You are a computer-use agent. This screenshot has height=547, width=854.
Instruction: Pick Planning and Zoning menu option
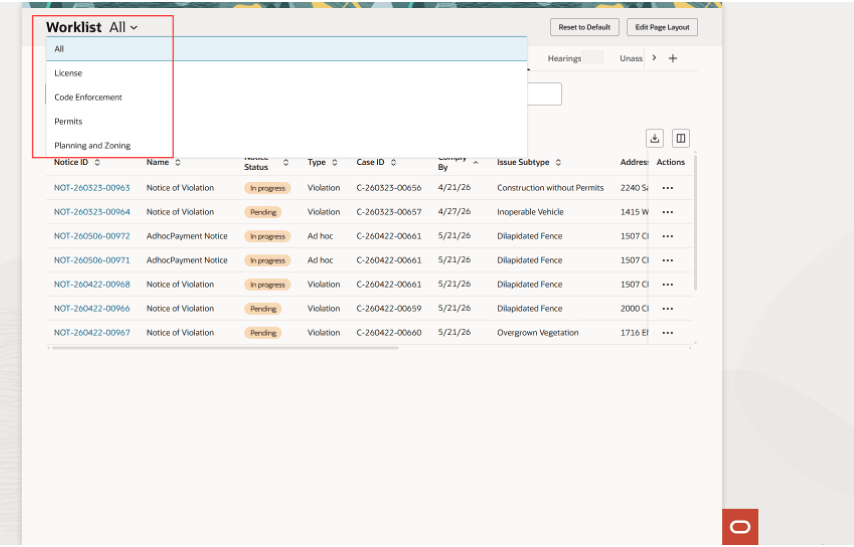(286, 145)
